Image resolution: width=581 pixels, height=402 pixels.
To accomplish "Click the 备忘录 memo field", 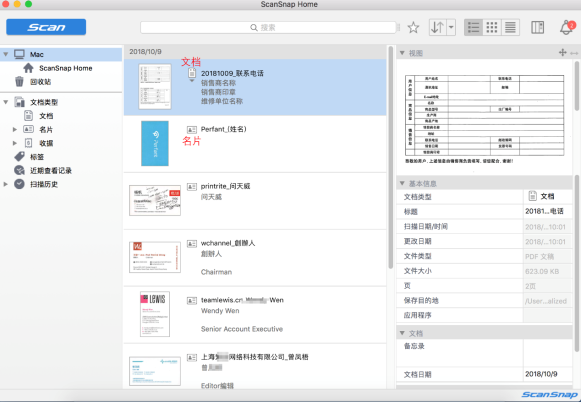I will click(x=547, y=353).
